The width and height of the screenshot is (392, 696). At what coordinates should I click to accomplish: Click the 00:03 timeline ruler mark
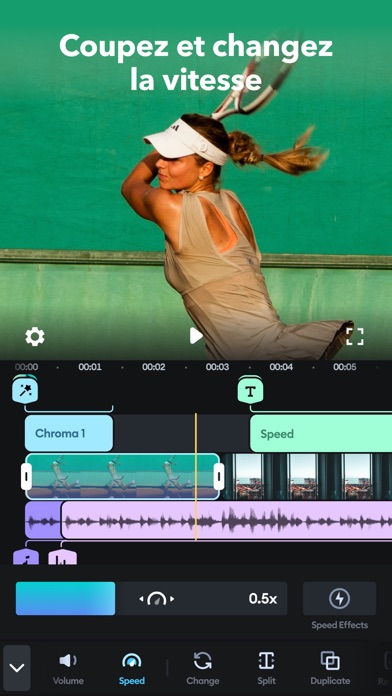218,367
